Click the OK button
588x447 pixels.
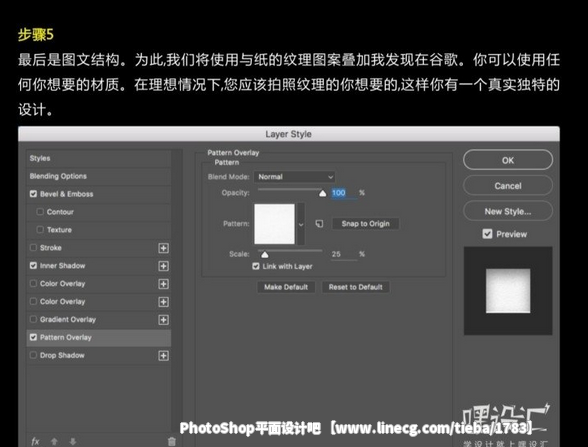(508, 160)
